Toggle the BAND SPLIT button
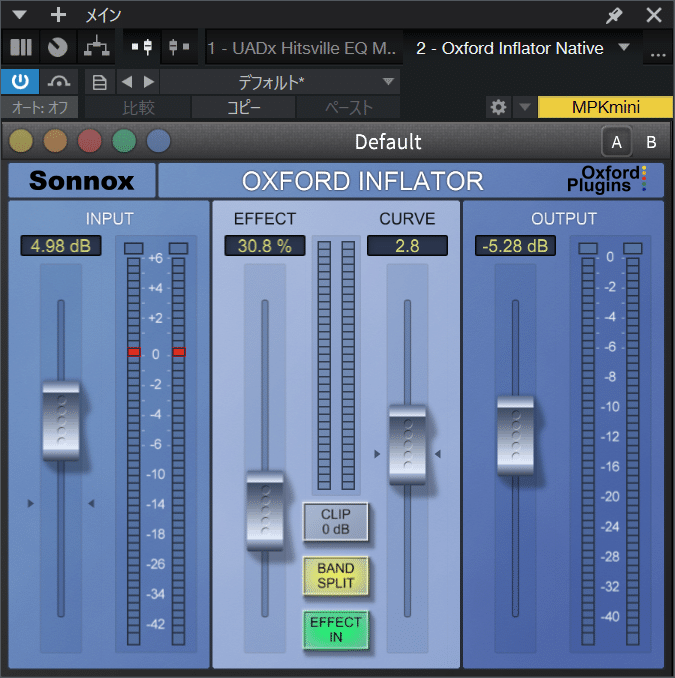Screen dimensions: 675x678 336,576
